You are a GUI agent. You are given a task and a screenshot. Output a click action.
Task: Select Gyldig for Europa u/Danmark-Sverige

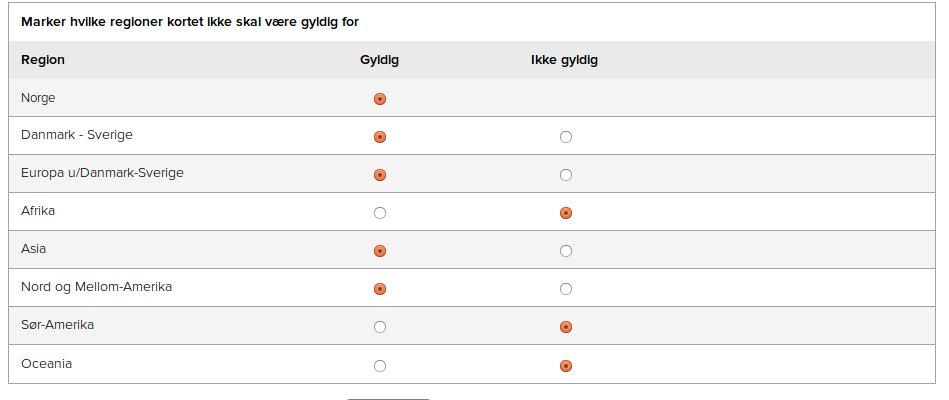[x=379, y=175]
